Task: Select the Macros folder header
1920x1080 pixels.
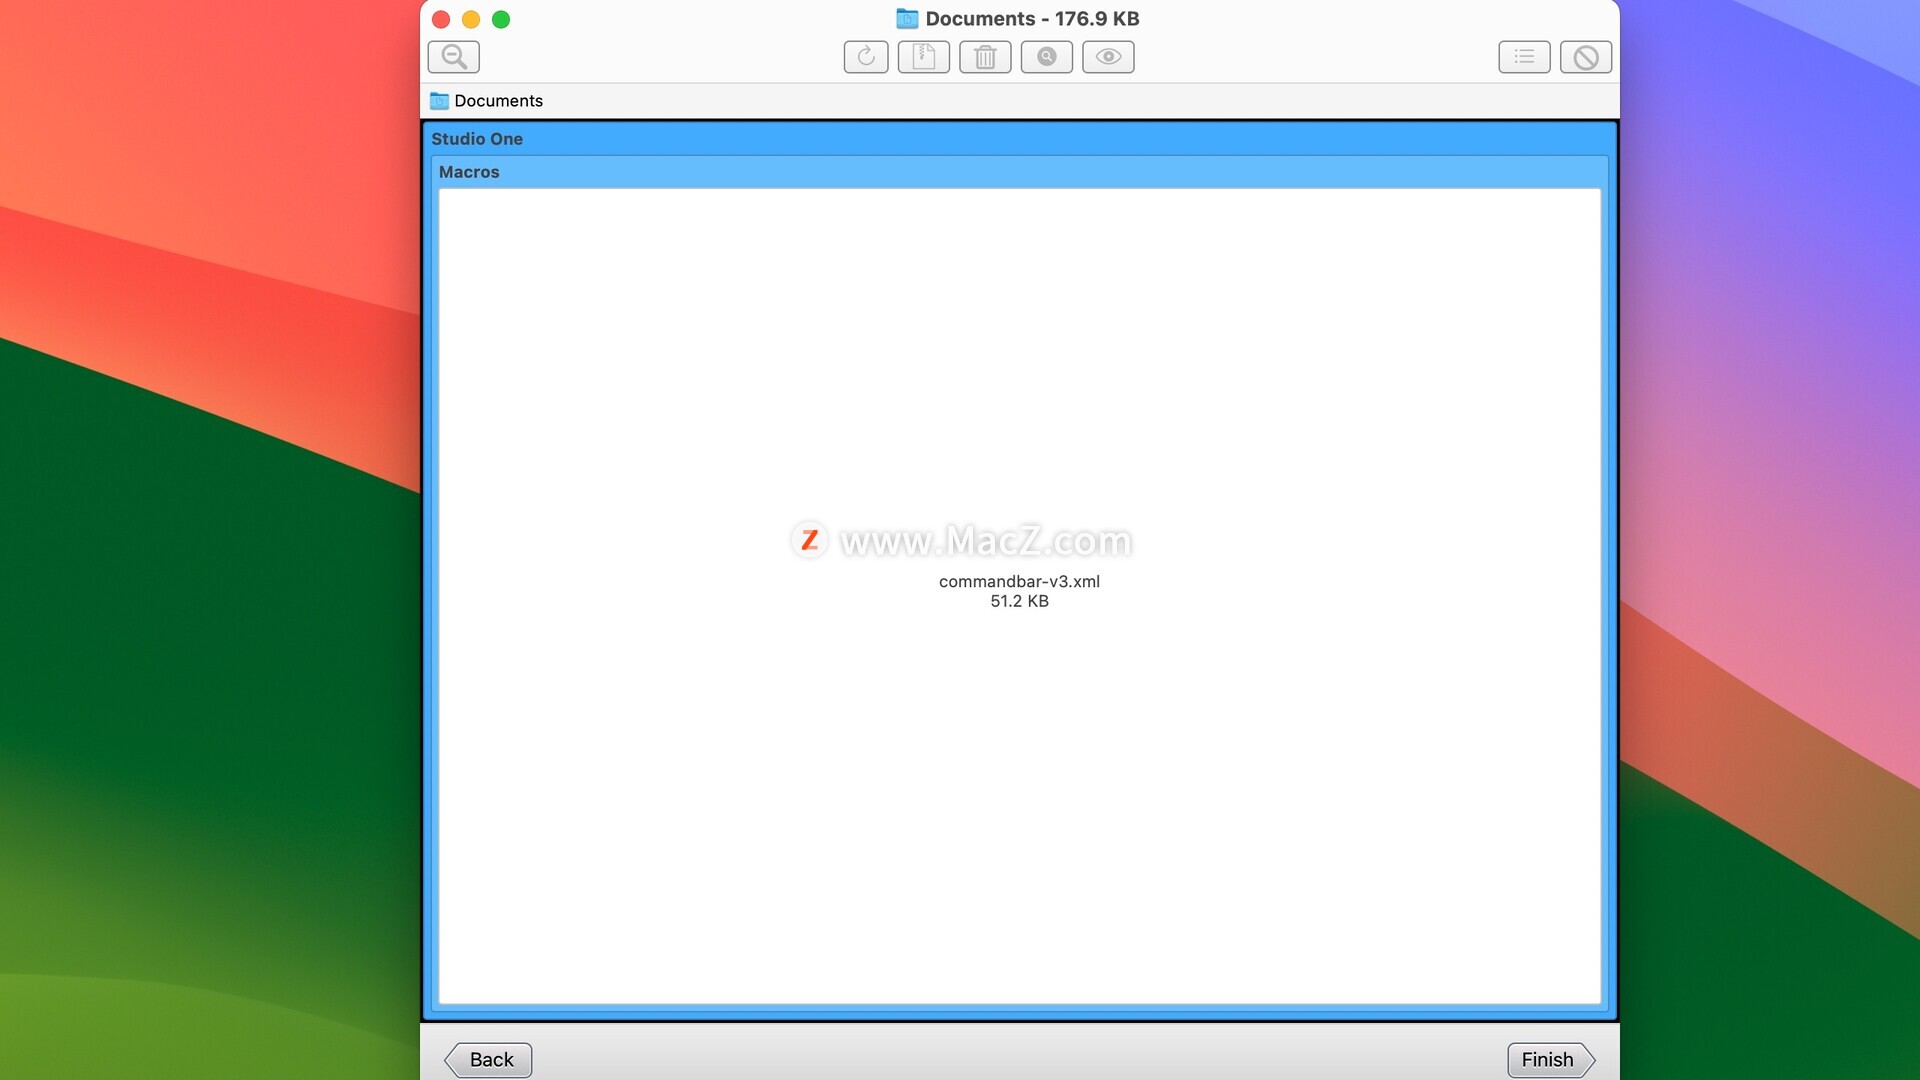Action: 1019,172
